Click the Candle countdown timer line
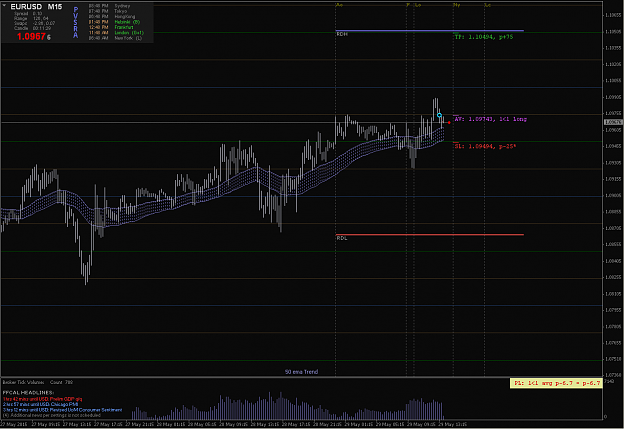Viewport: 625px width, 429px height. click(32, 28)
